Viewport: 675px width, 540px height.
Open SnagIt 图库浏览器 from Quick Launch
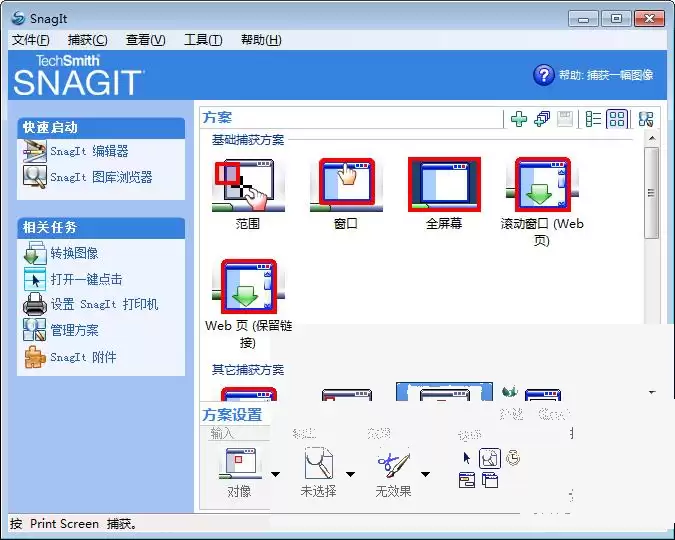pos(88,177)
